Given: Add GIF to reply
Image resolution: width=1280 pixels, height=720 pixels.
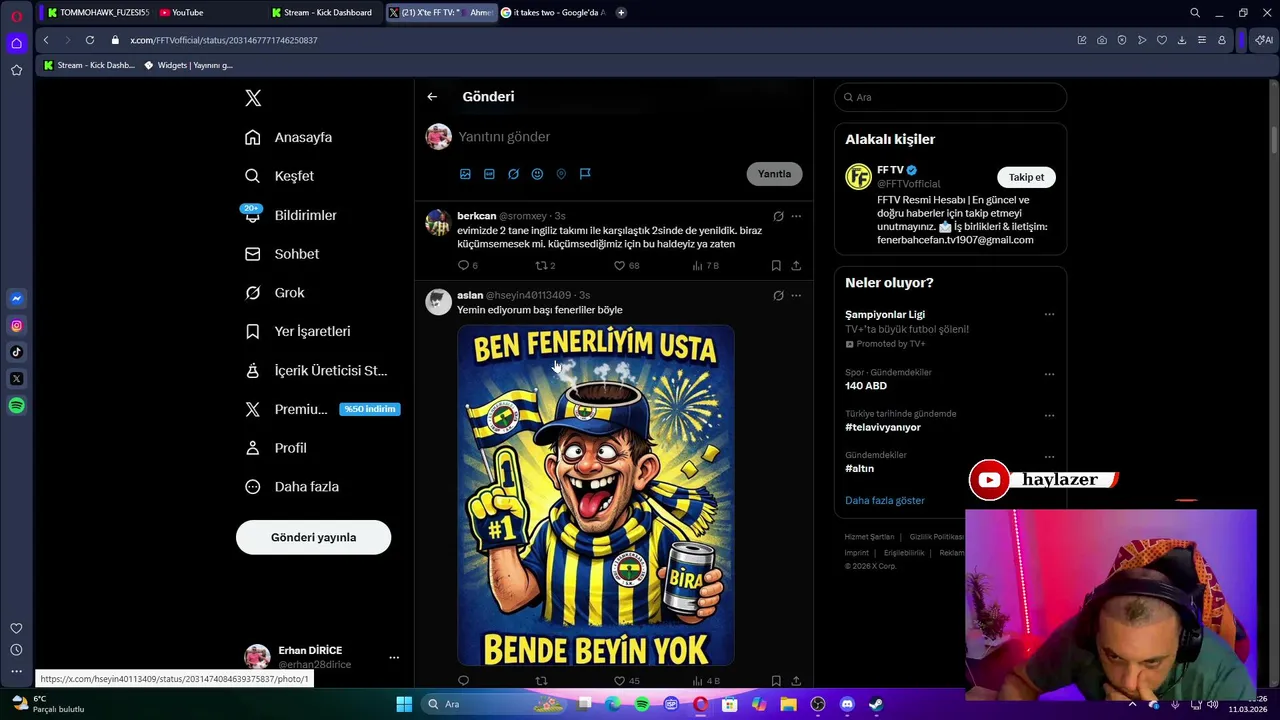Looking at the screenshot, I should pos(489,174).
